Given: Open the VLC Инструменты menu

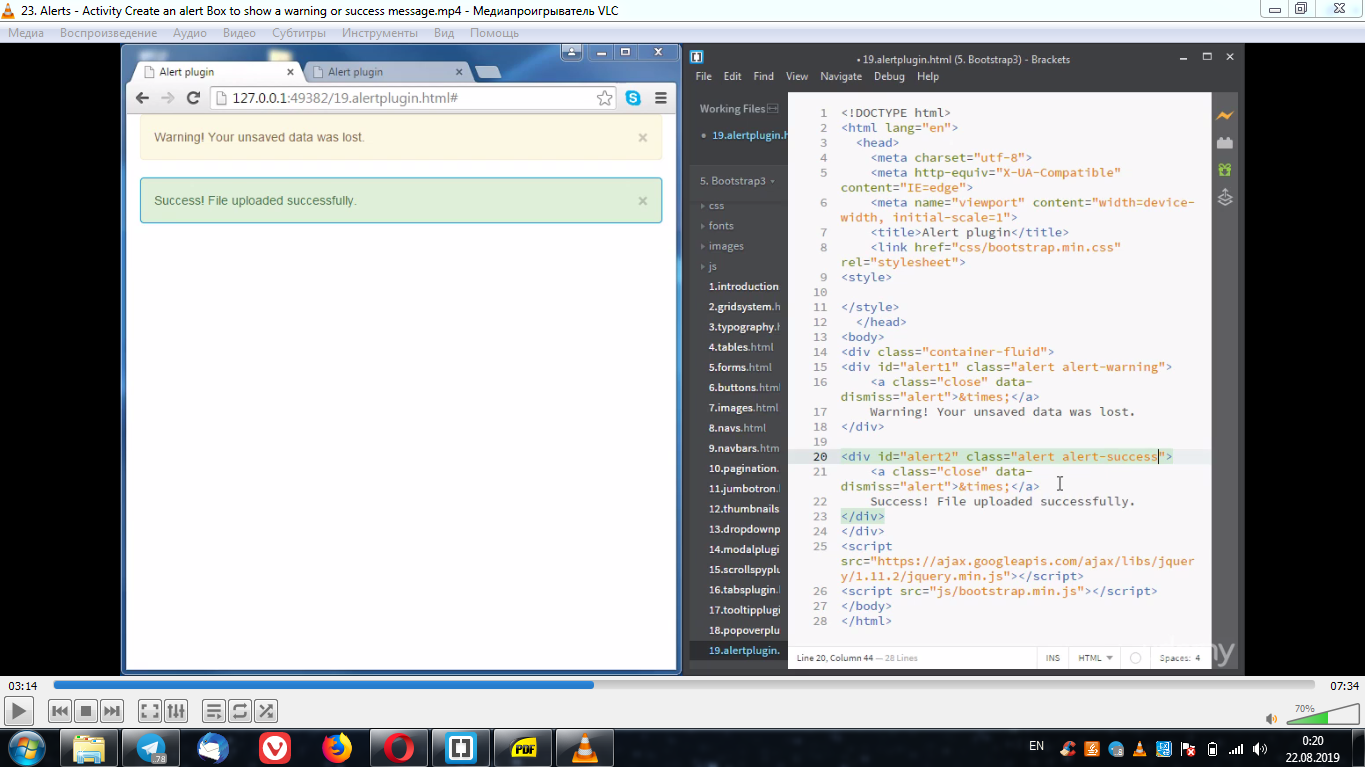Looking at the screenshot, I should tap(380, 33).
